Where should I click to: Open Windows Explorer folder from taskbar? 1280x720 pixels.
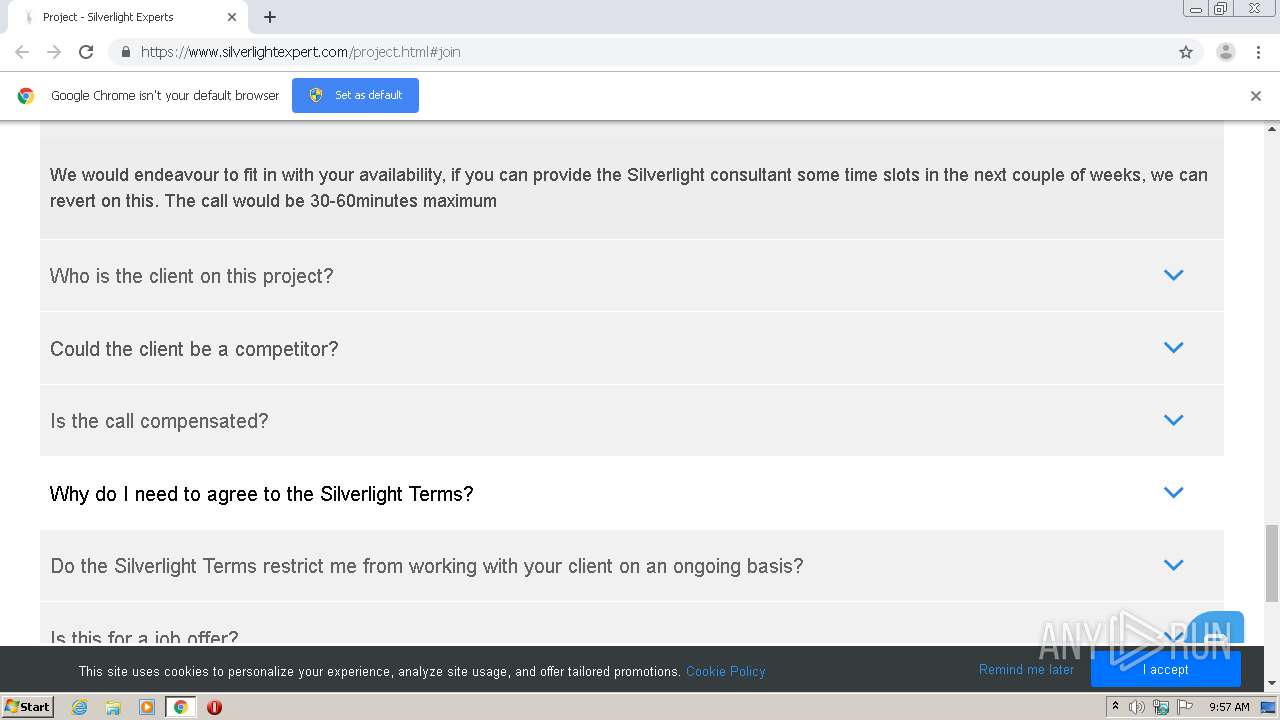click(113, 707)
